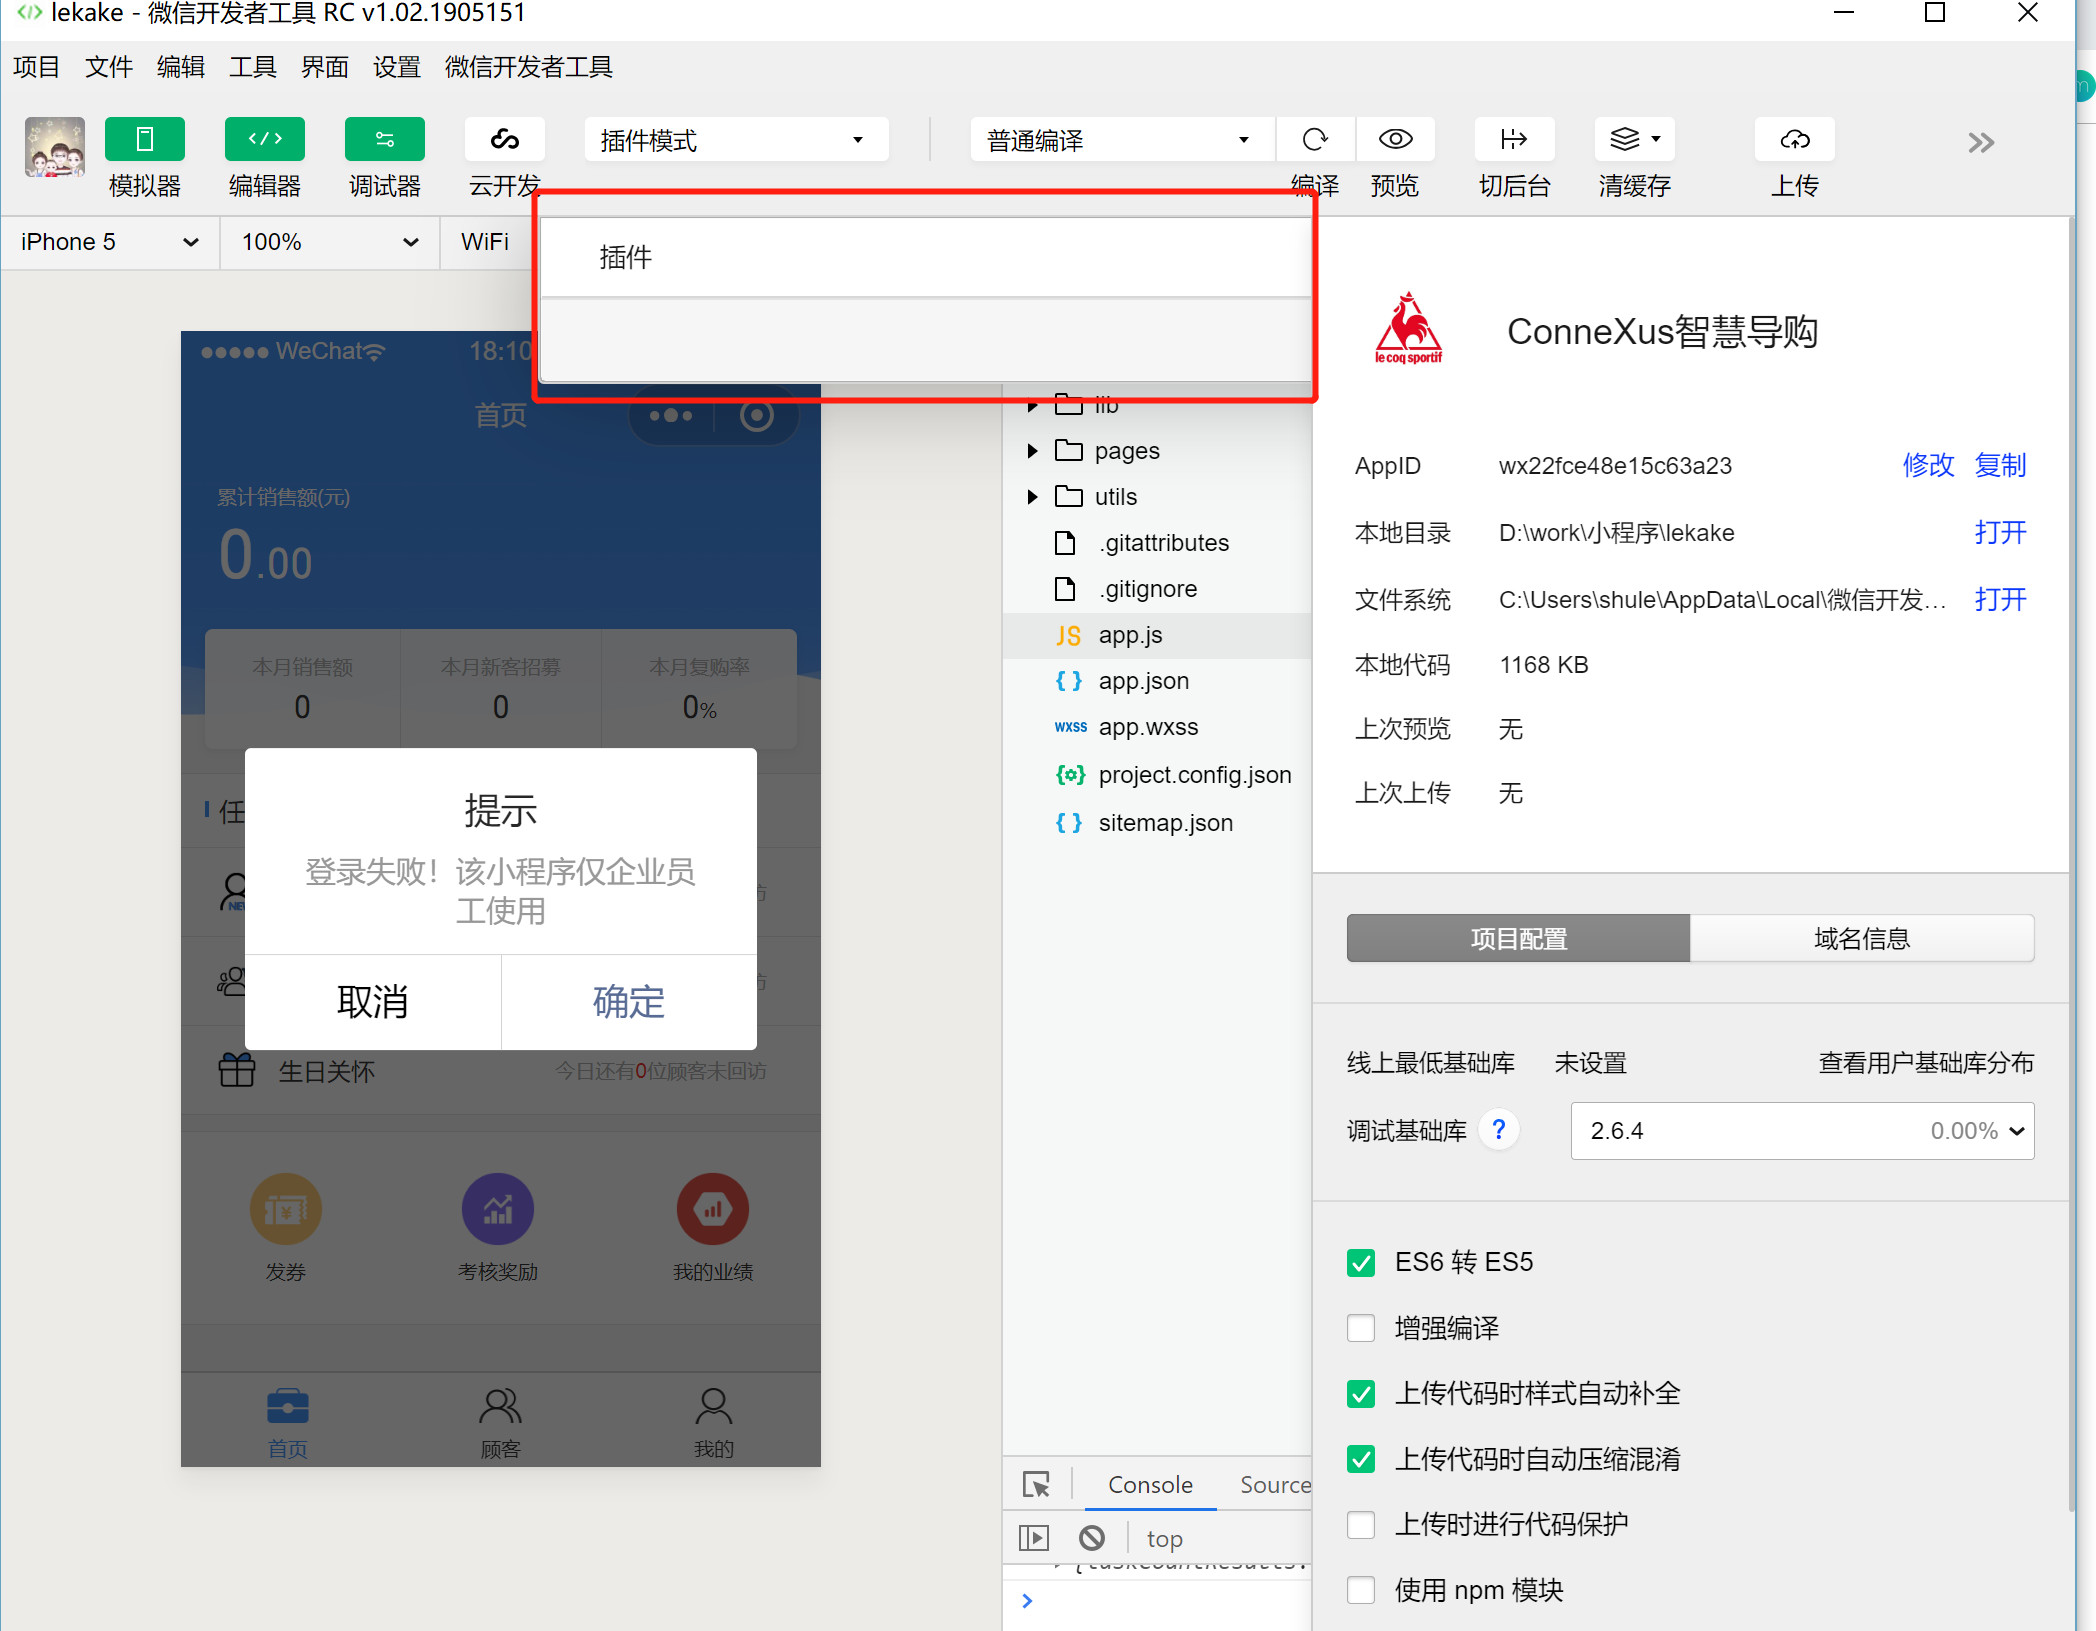Click the 考核奖励 icon
The height and width of the screenshot is (1631, 2096).
(x=498, y=1209)
